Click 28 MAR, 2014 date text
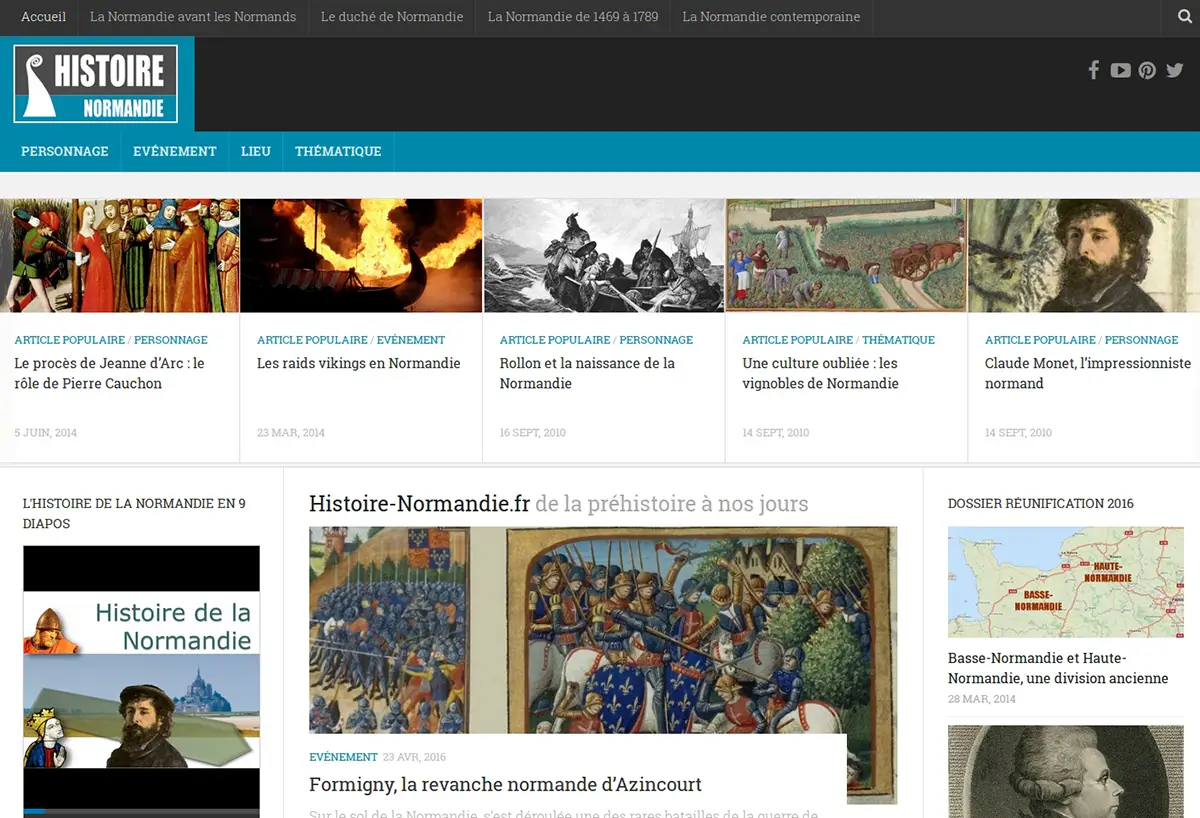This screenshot has width=1200, height=818. coord(982,699)
